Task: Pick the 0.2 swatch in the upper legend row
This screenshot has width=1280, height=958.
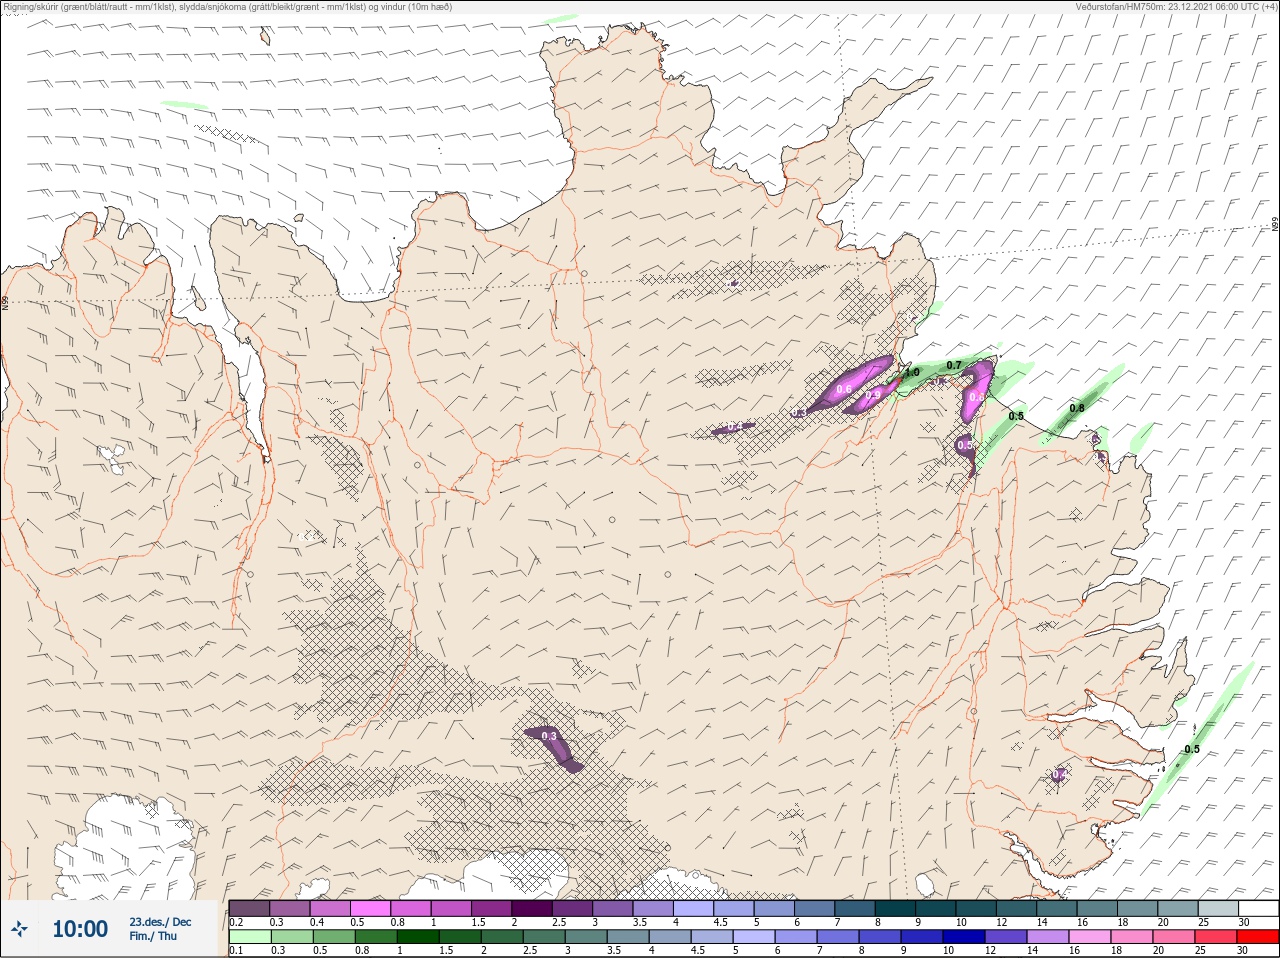Action: (249, 908)
